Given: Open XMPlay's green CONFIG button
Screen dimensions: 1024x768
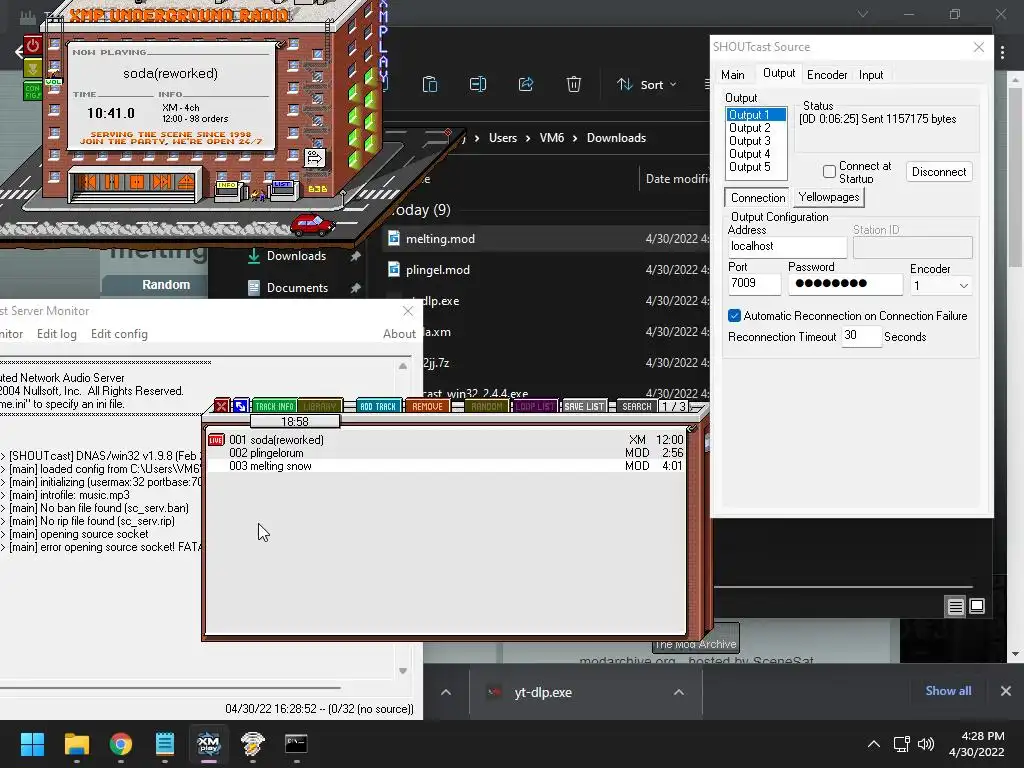Looking at the screenshot, I should click(33, 91).
